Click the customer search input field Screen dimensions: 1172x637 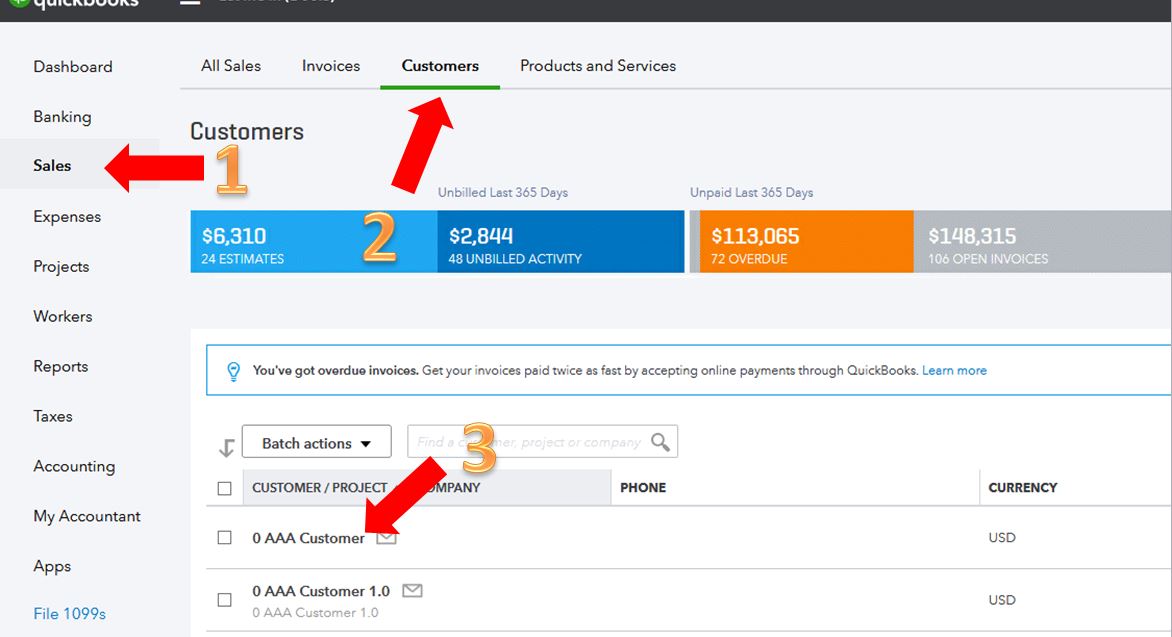pyautogui.click(x=543, y=441)
